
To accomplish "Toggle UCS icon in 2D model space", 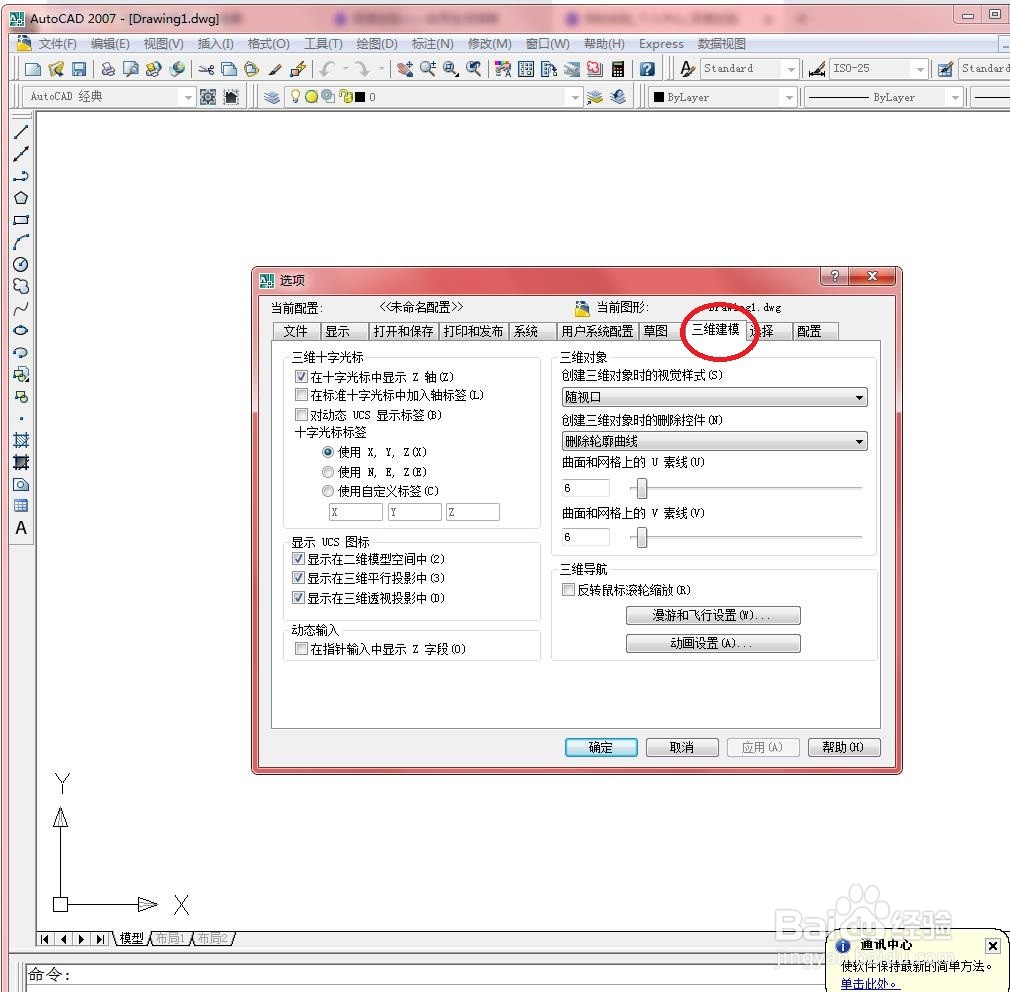I will 298,559.
